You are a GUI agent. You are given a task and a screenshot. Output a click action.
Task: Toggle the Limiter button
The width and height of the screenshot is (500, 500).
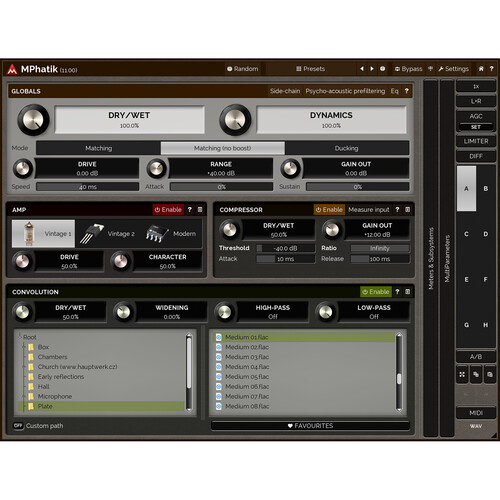pyautogui.click(x=476, y=141)
